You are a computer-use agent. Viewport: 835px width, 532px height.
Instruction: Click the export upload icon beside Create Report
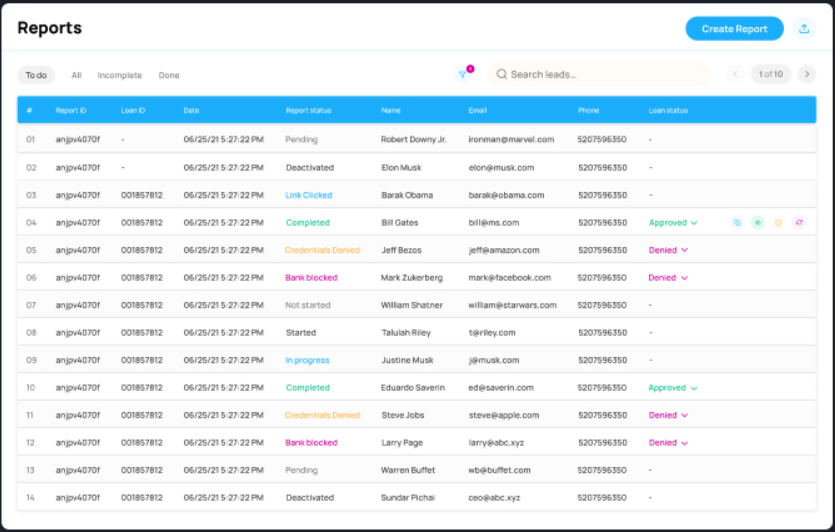tap(804, 29)
